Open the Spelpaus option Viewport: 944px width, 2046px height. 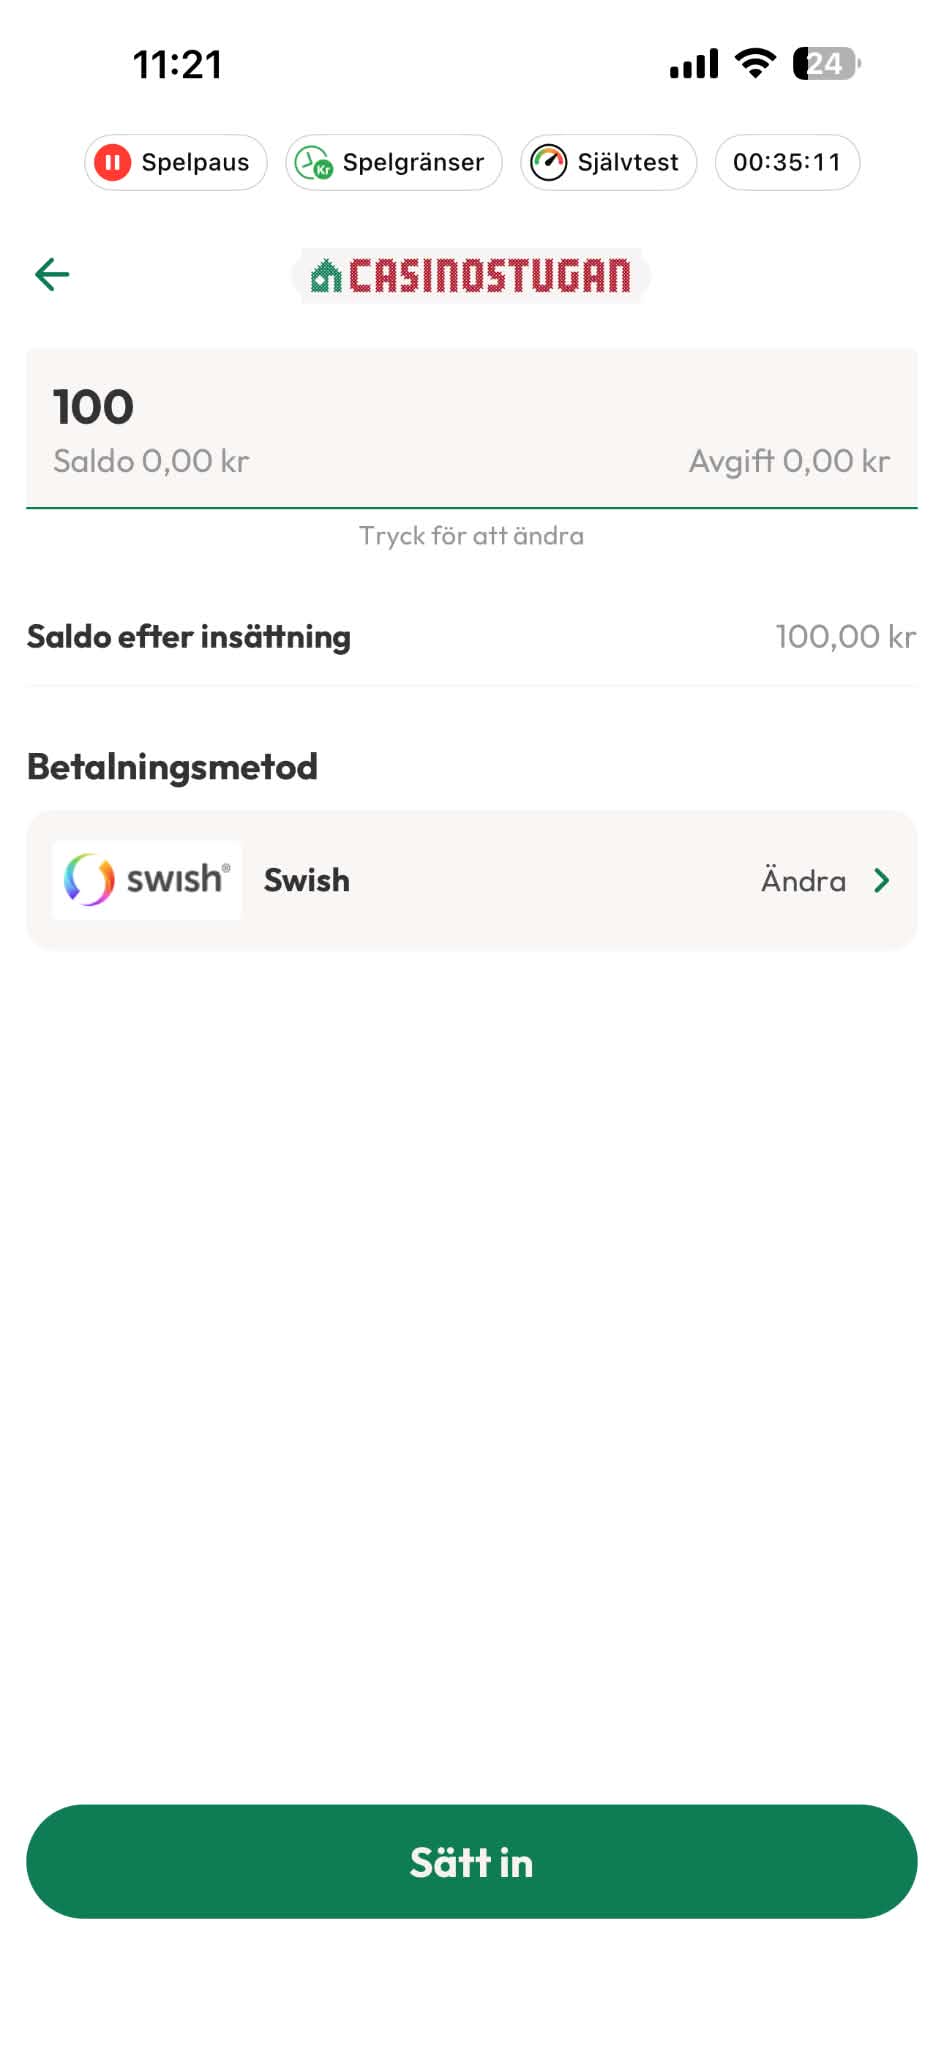176,162
